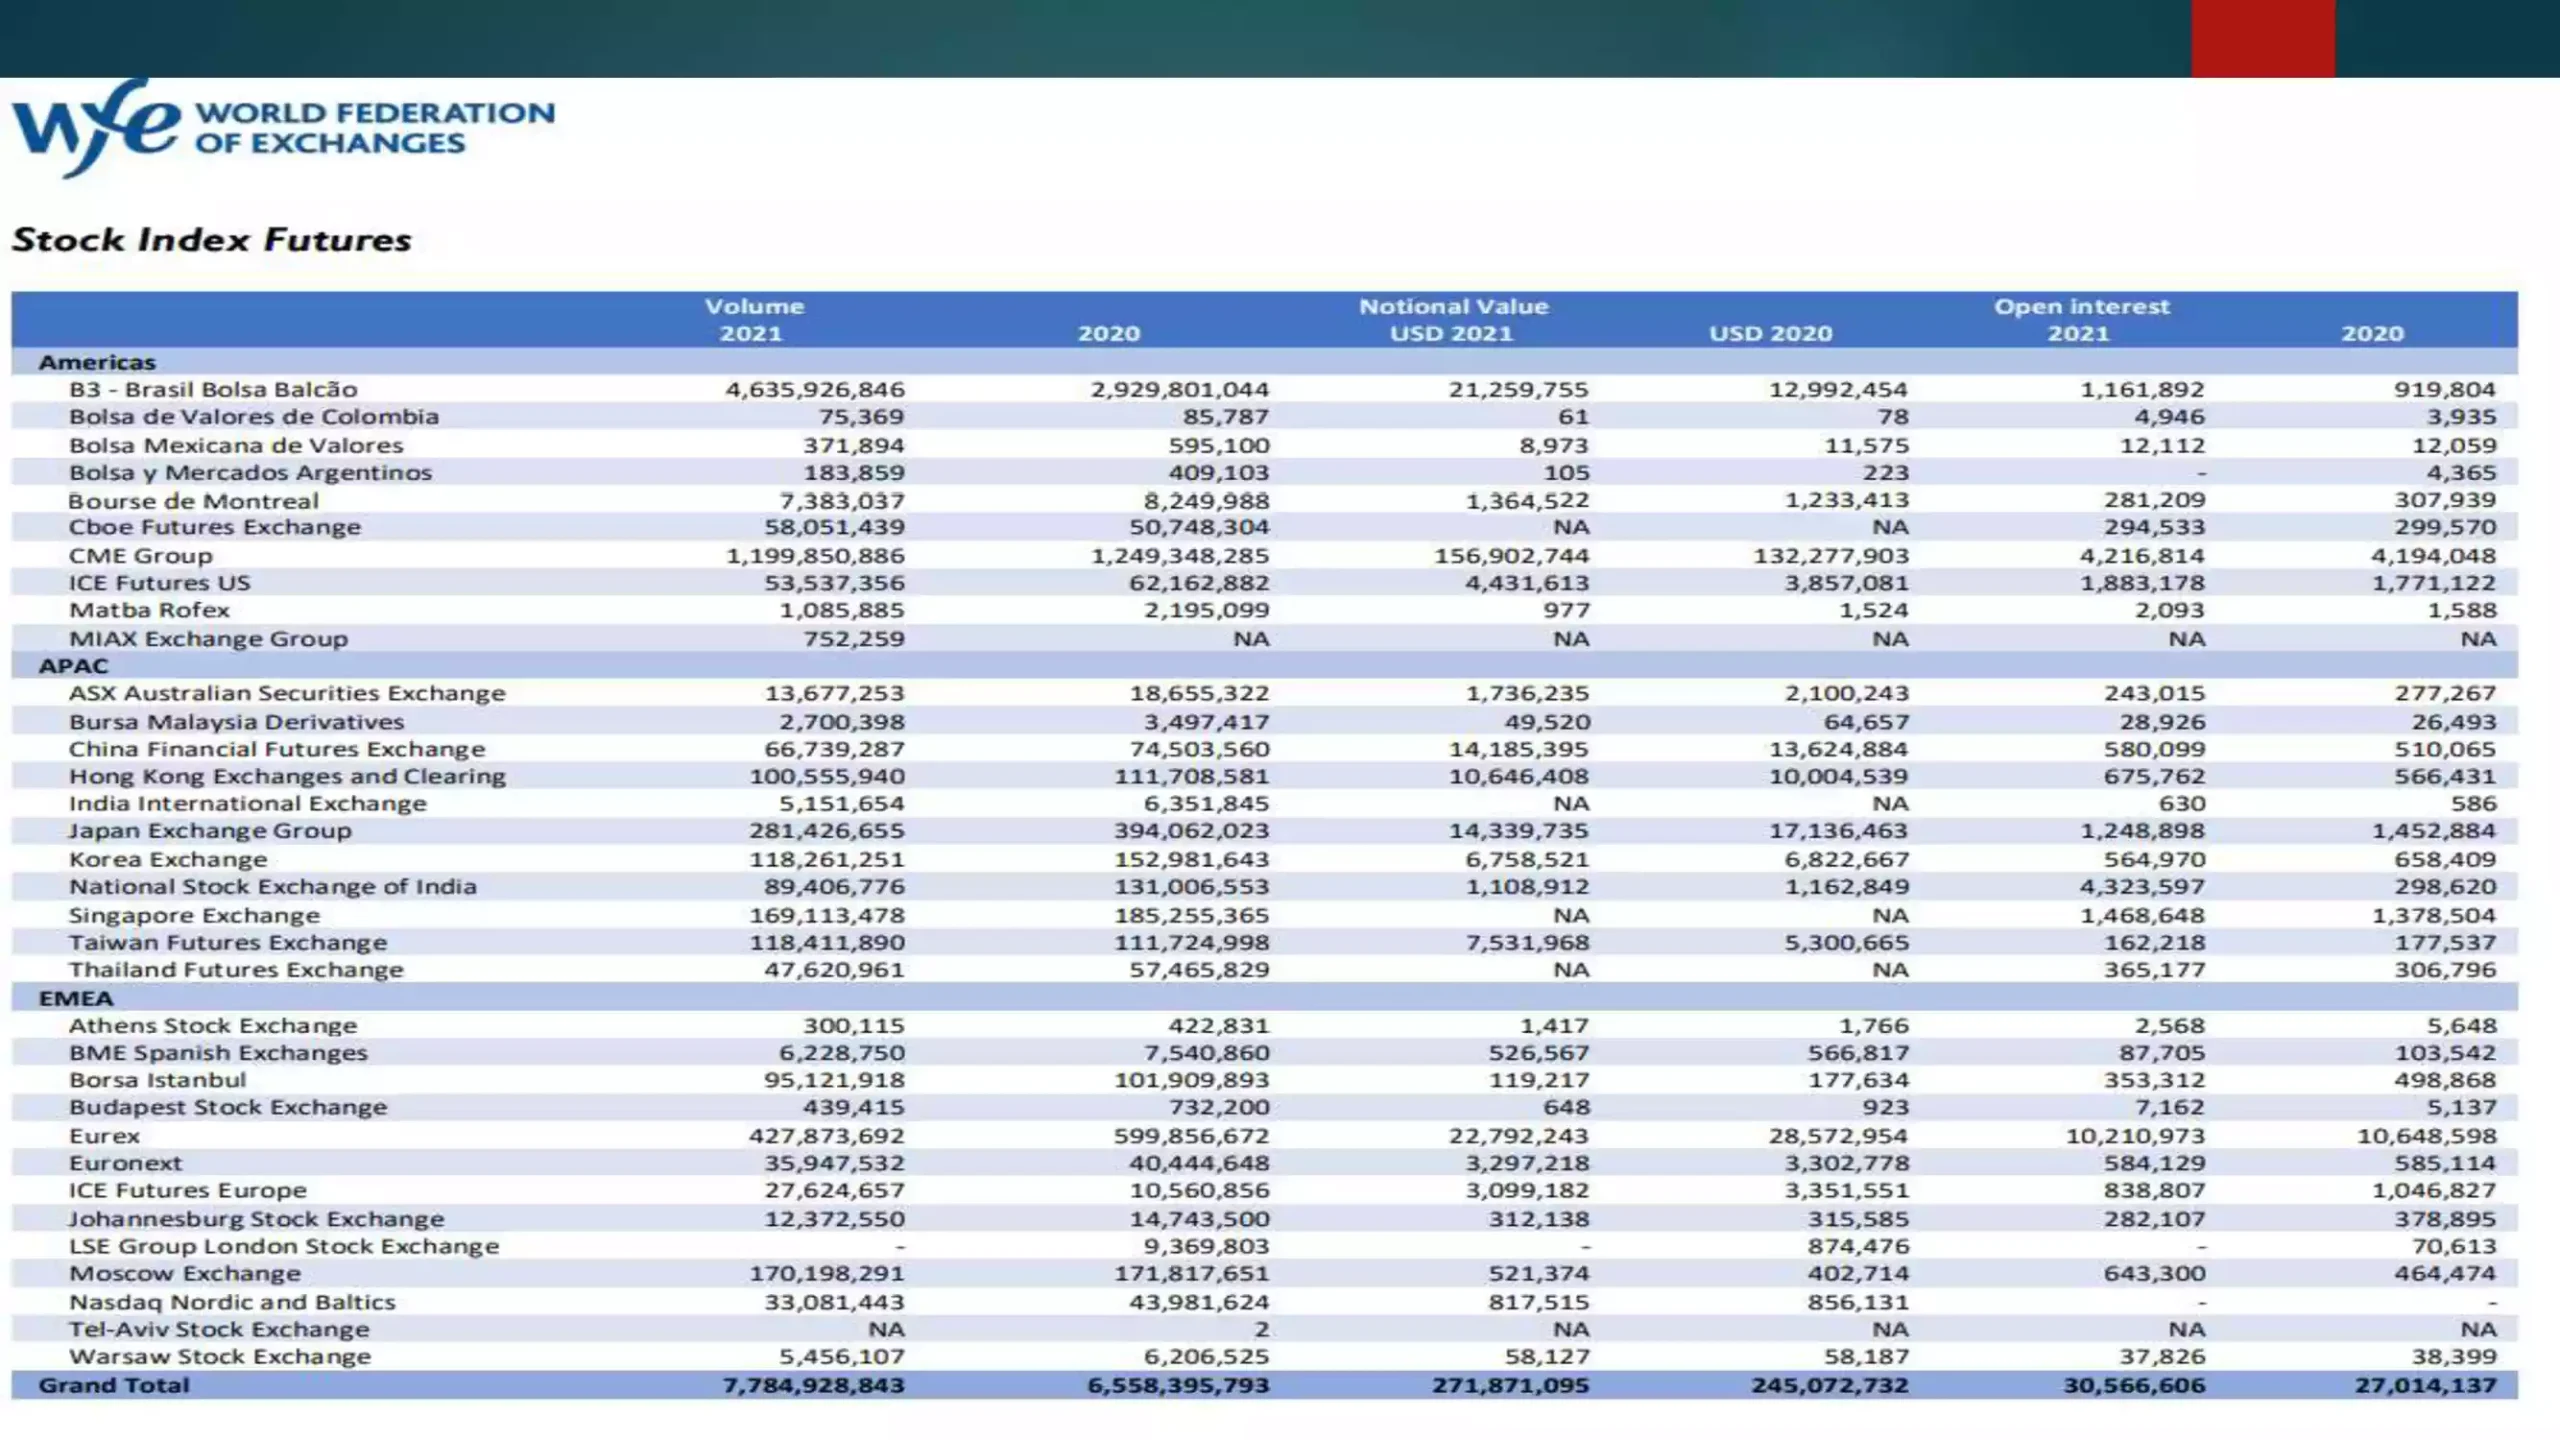
Task: Click Korea Exchange row name
Action: click(168, 859)
